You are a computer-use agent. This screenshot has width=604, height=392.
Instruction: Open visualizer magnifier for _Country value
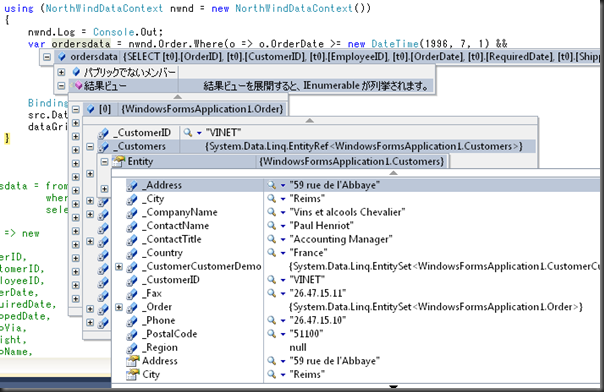pyautogui.click(x=272, y=253)
